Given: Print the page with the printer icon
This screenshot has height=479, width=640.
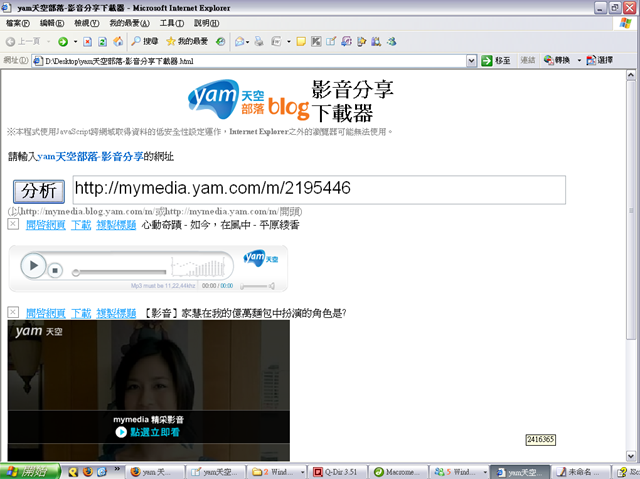Looking at the screenshot, I should (x=259, y=42).
